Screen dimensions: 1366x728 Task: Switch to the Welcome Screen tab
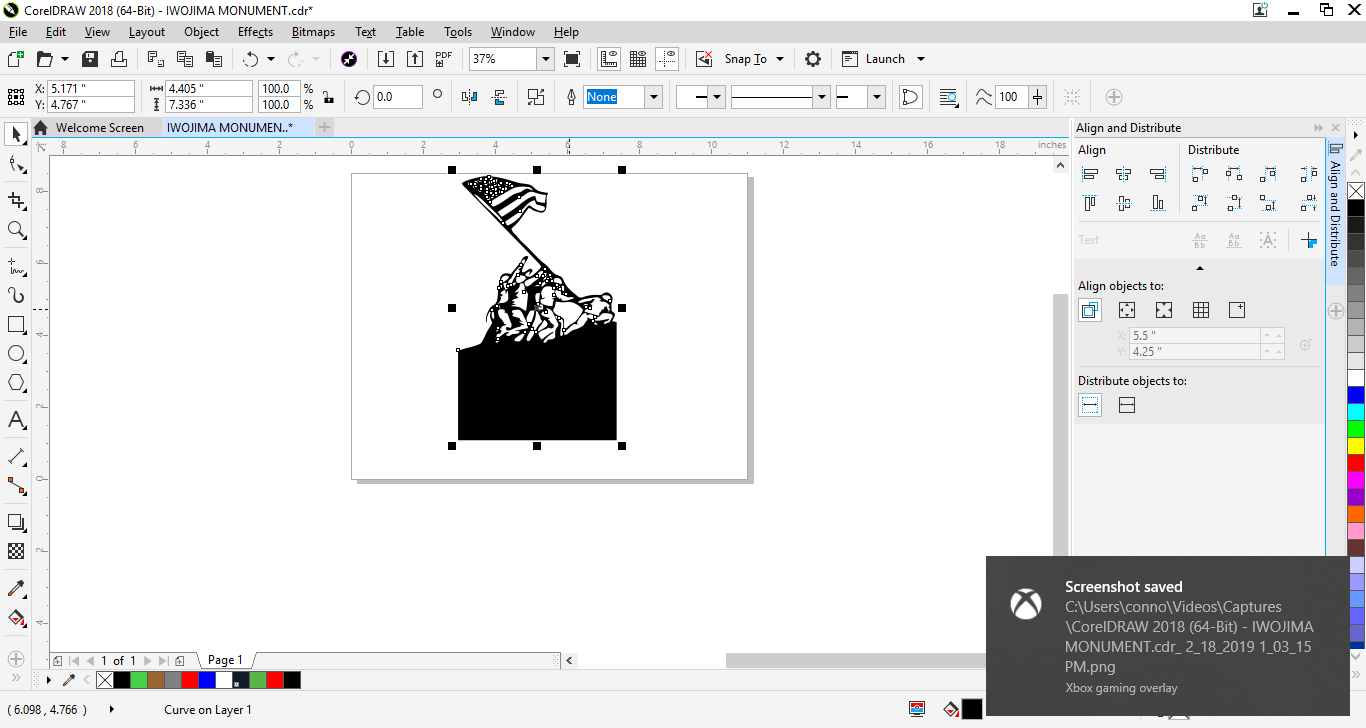tap(99, 127)
